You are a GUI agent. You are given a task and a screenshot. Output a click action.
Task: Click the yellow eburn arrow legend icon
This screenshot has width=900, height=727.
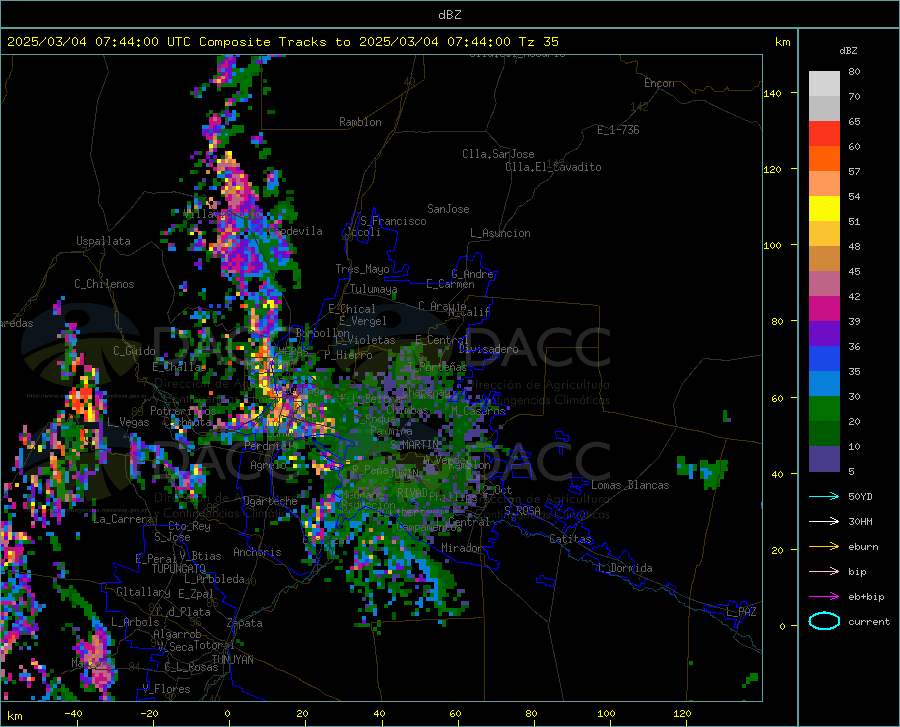click(x=824, y=547)
